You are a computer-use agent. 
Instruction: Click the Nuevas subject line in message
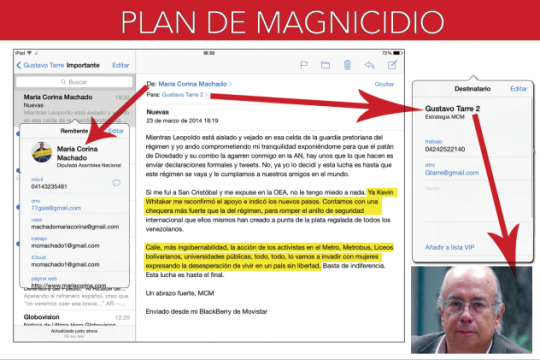click(x=158, y=112)
